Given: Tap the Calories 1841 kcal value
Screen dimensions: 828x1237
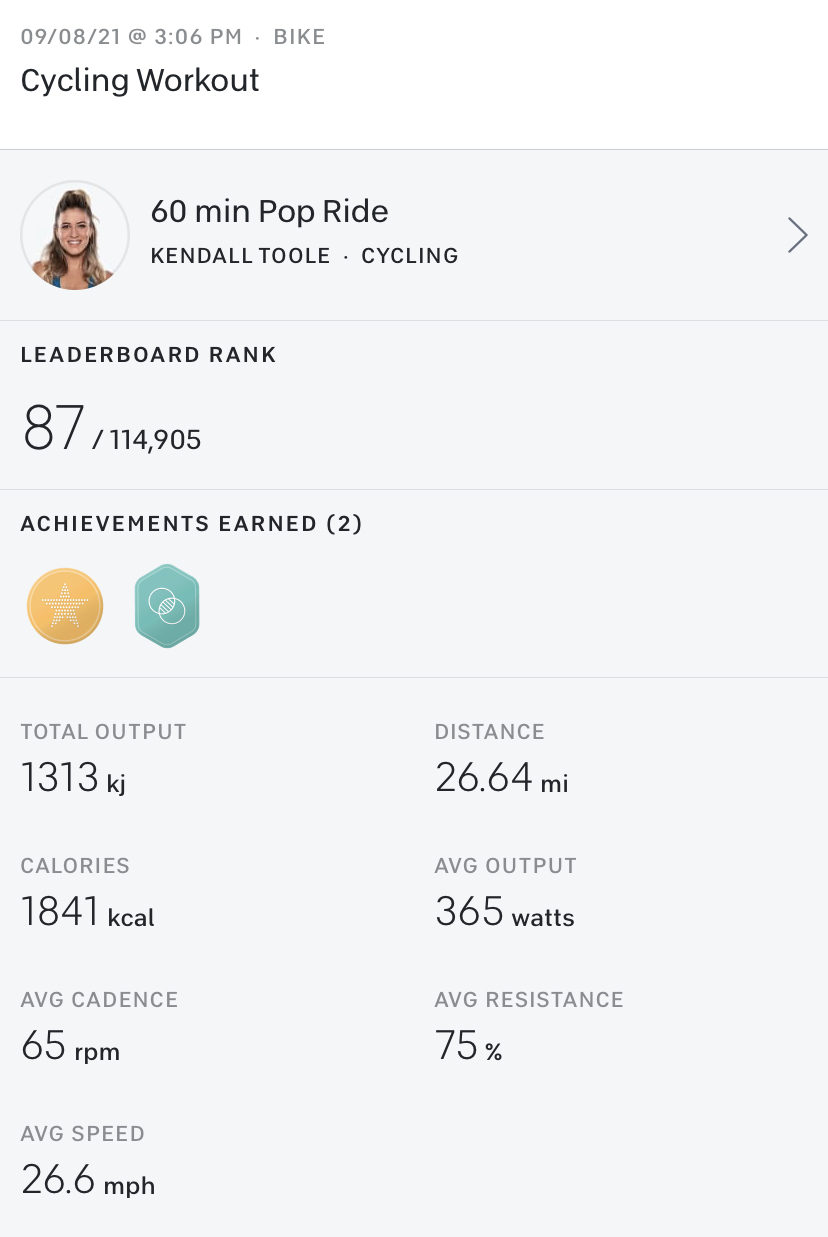Looking at the screenshot, I should pyautogui.click(x=88, y=912).
